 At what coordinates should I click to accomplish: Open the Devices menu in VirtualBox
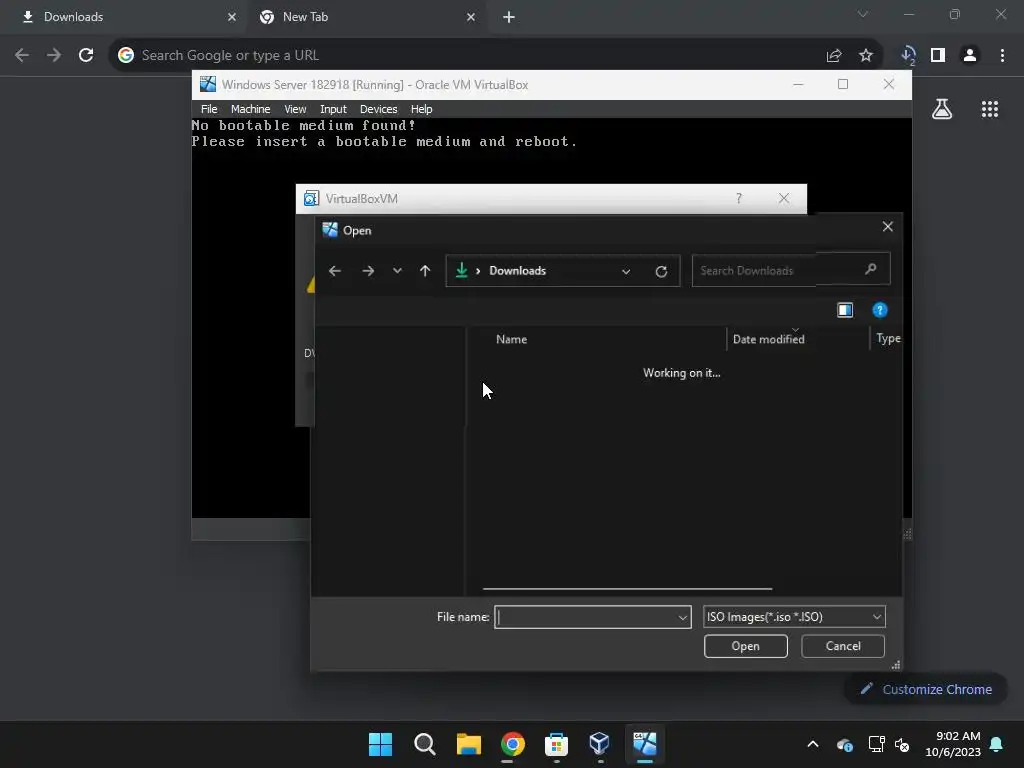(x=378, y=109)
